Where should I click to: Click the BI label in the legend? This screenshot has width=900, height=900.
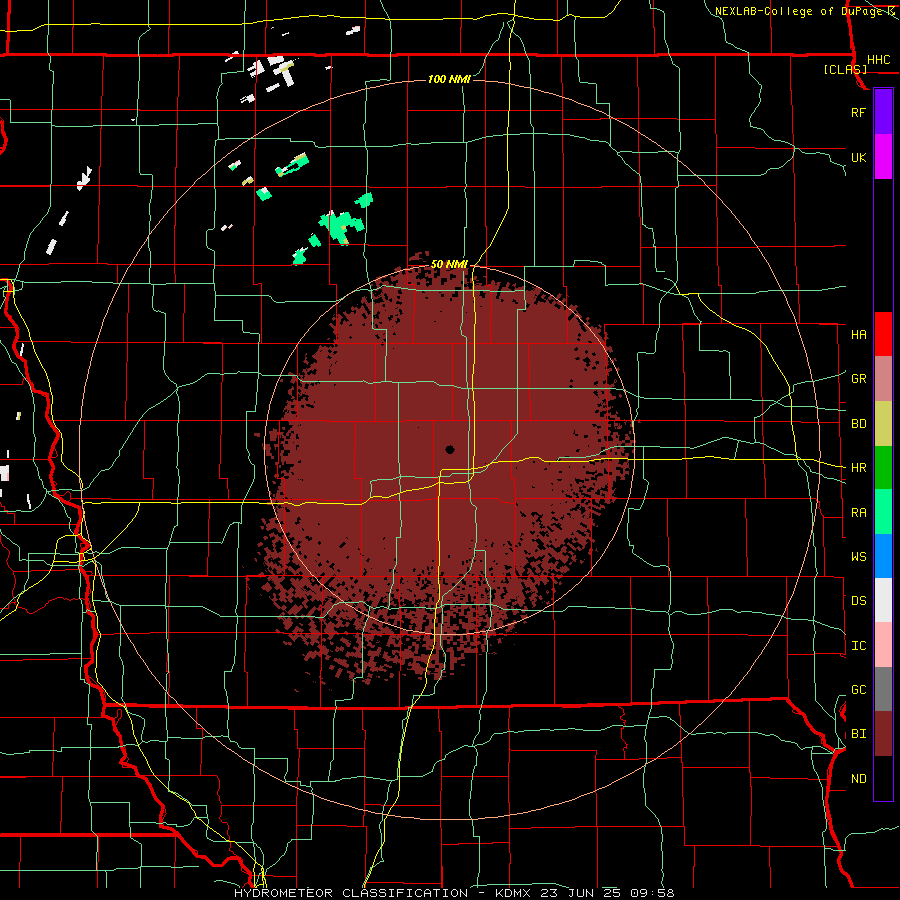click(858, 734)
